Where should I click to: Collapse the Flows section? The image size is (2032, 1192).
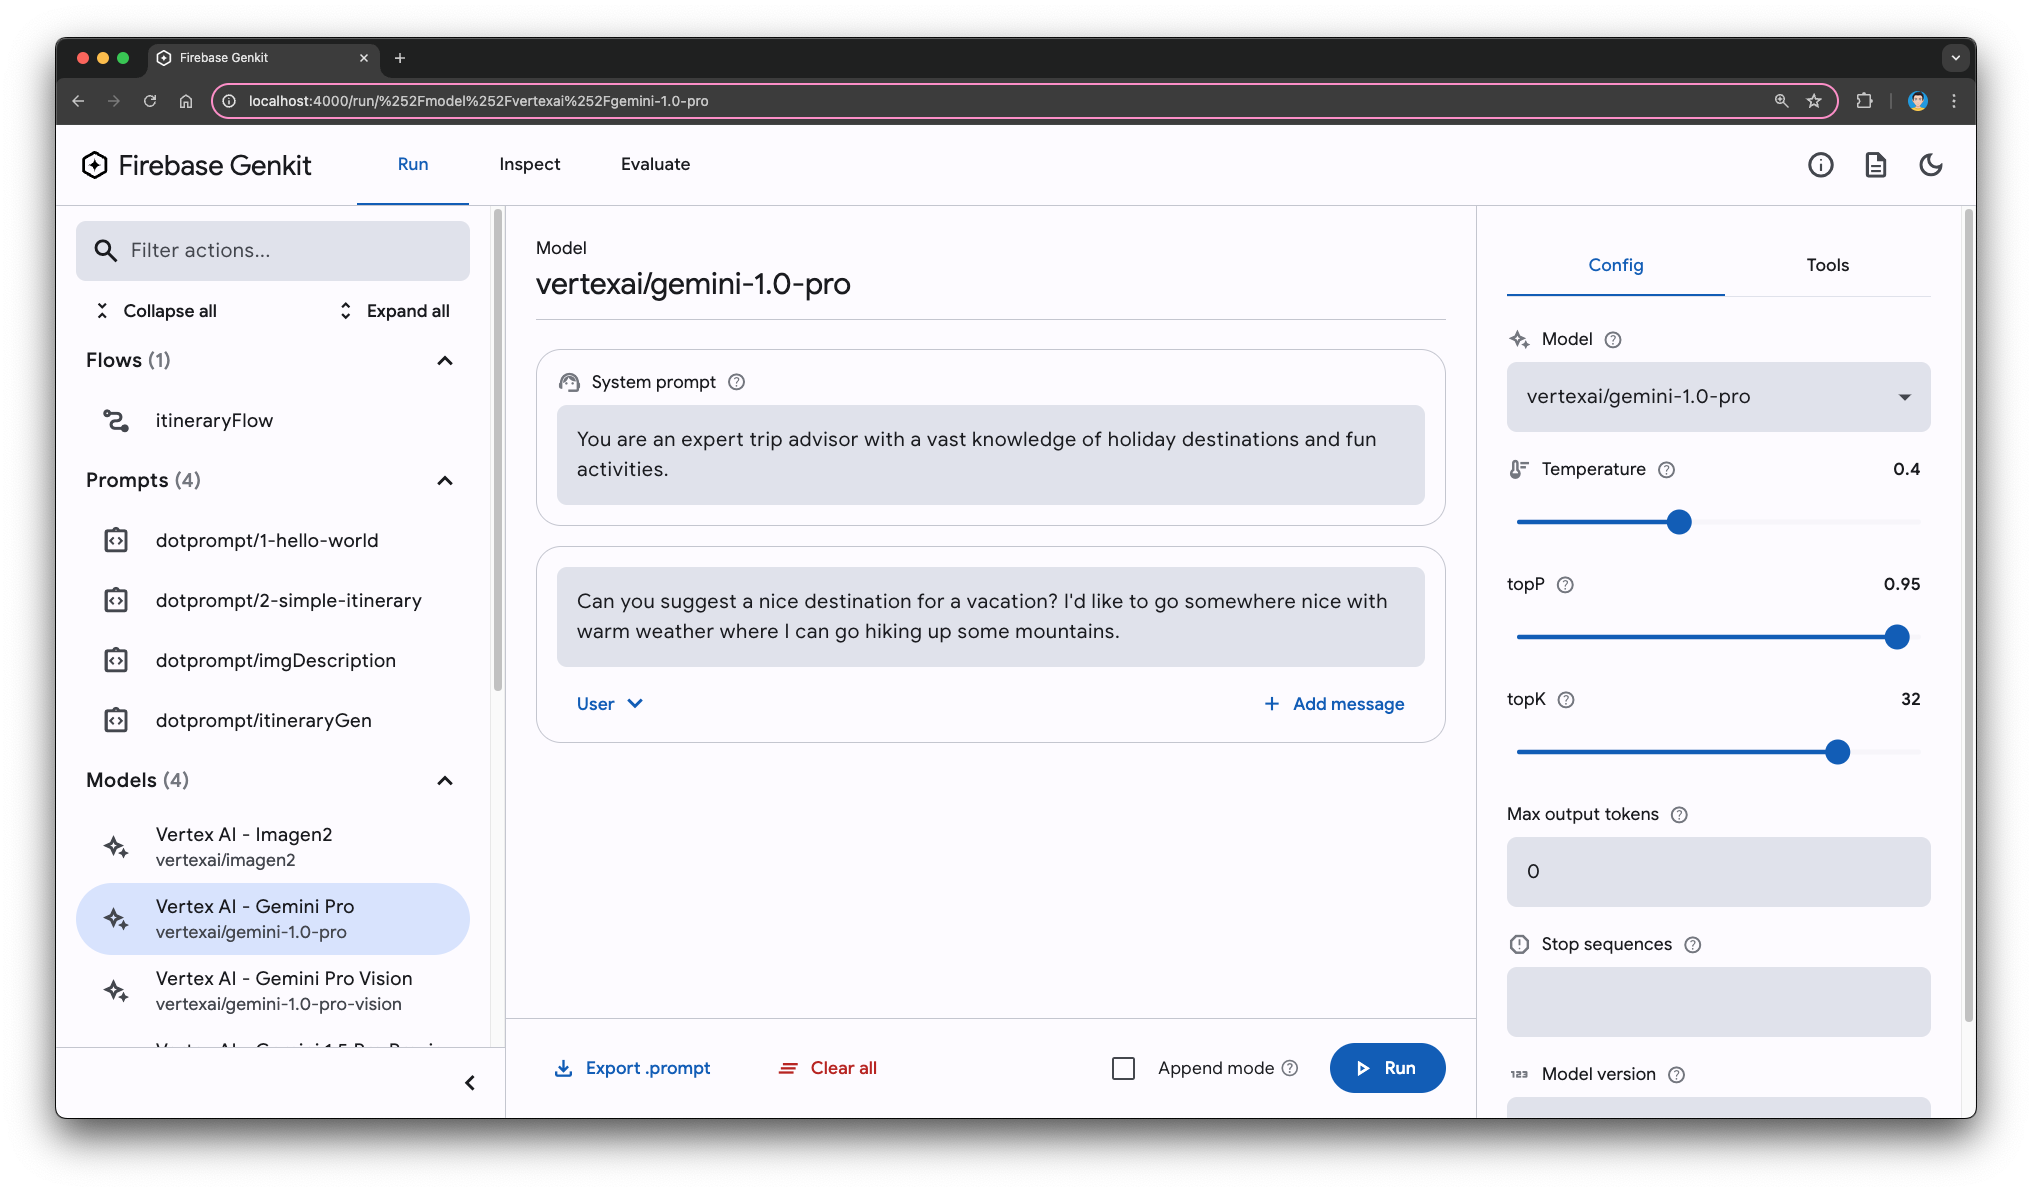pos(444,359)
